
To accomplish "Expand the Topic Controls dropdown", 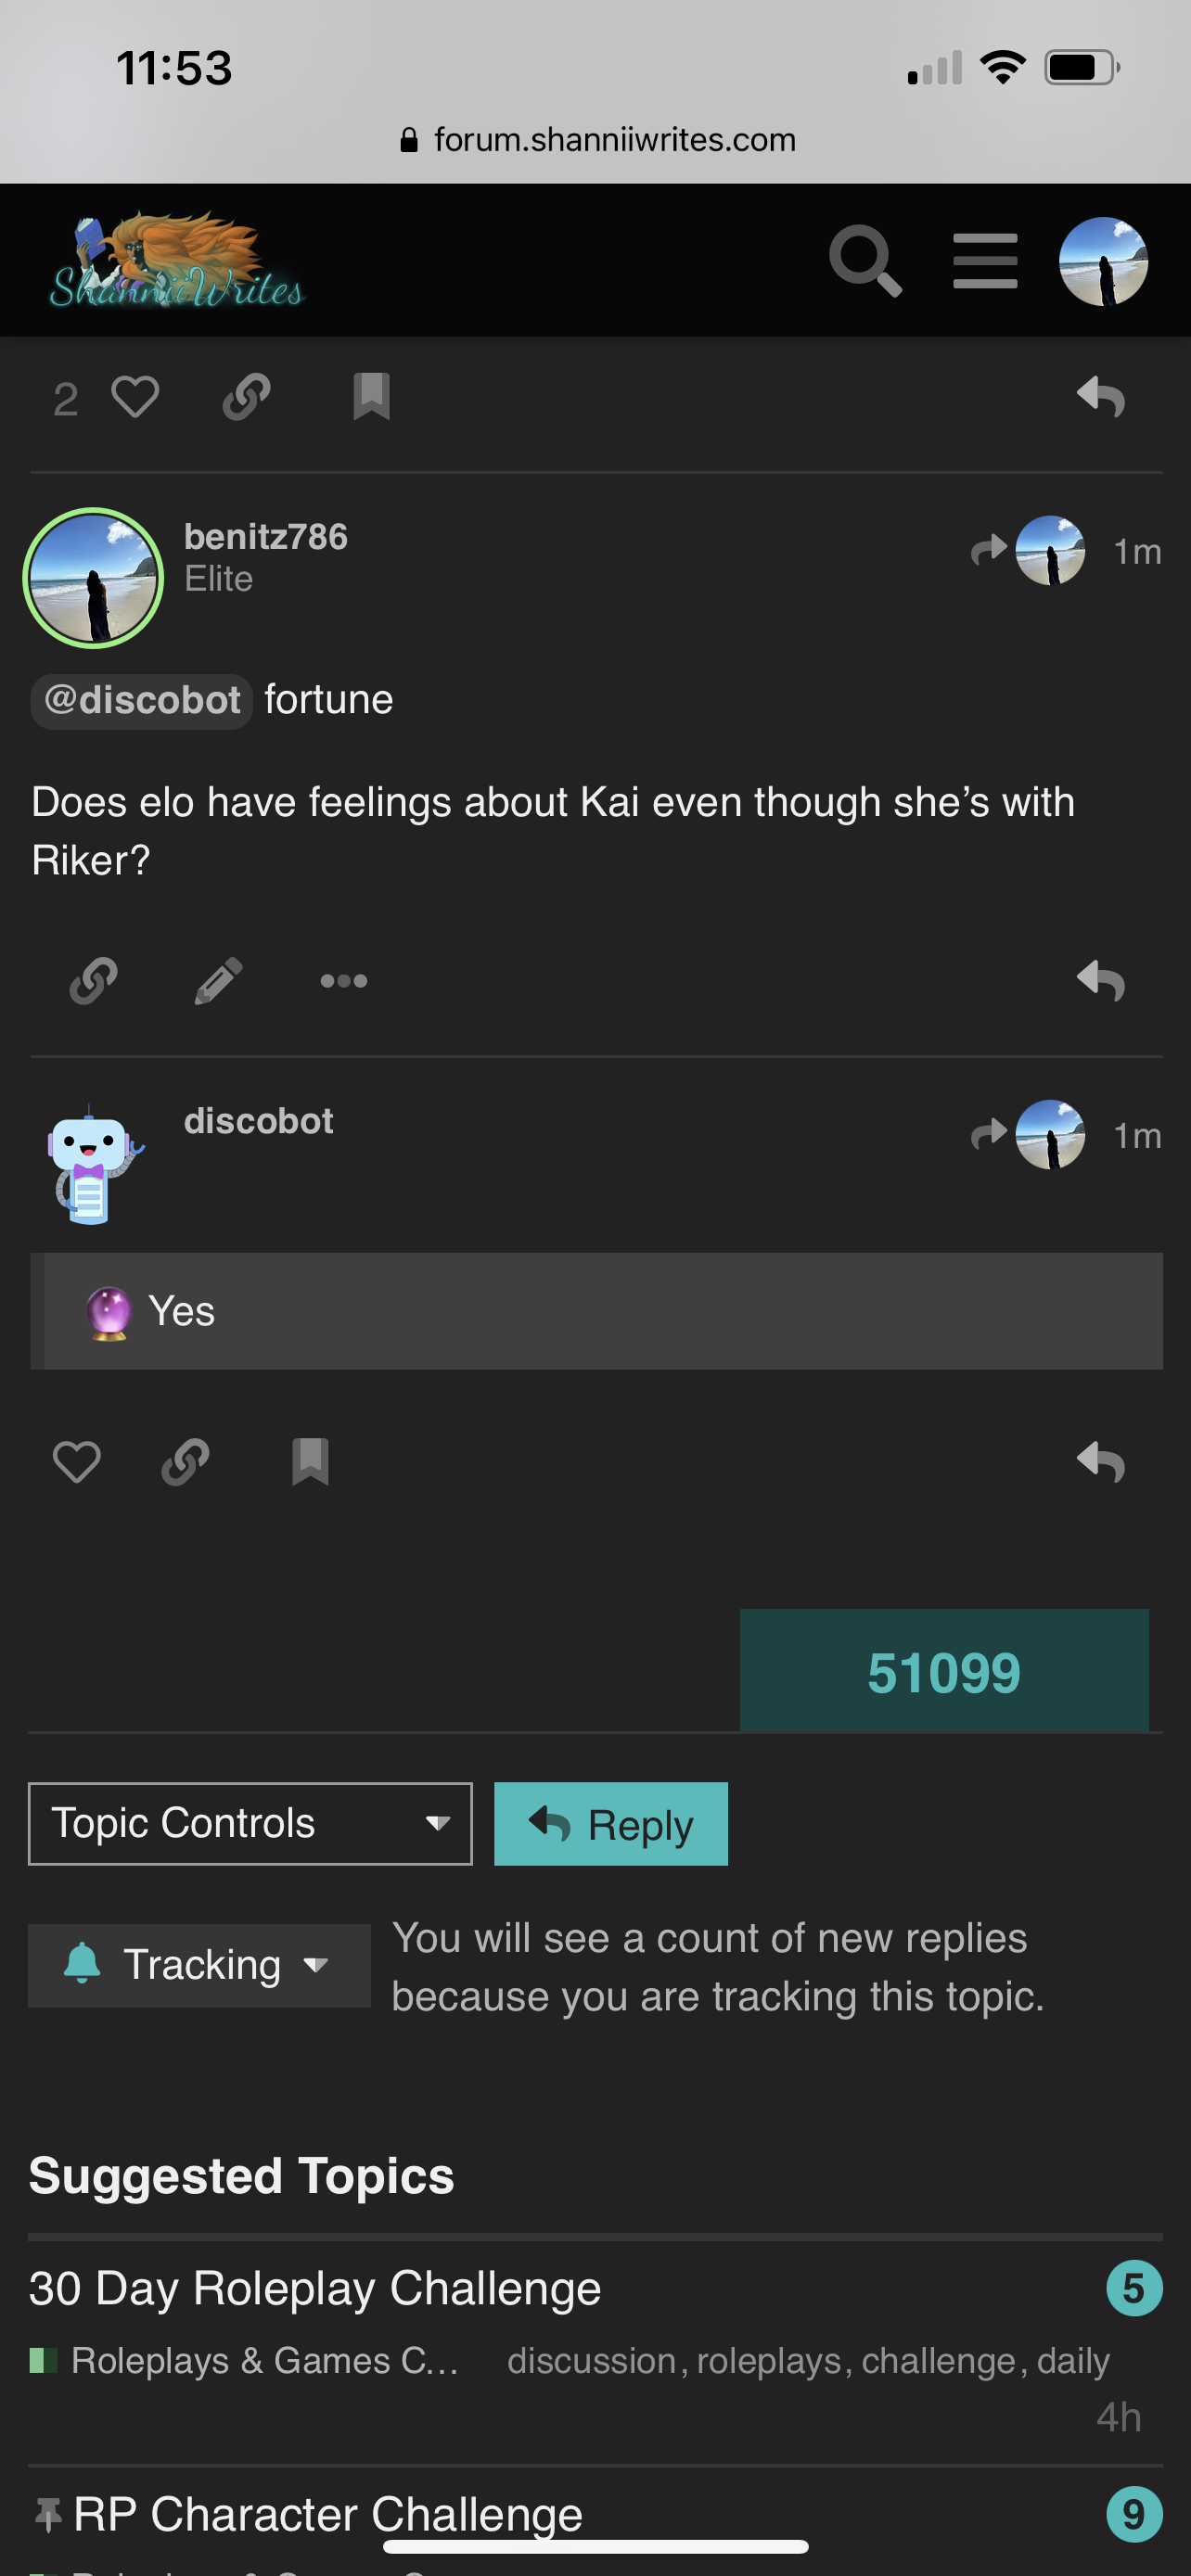I will [250, 1823].
